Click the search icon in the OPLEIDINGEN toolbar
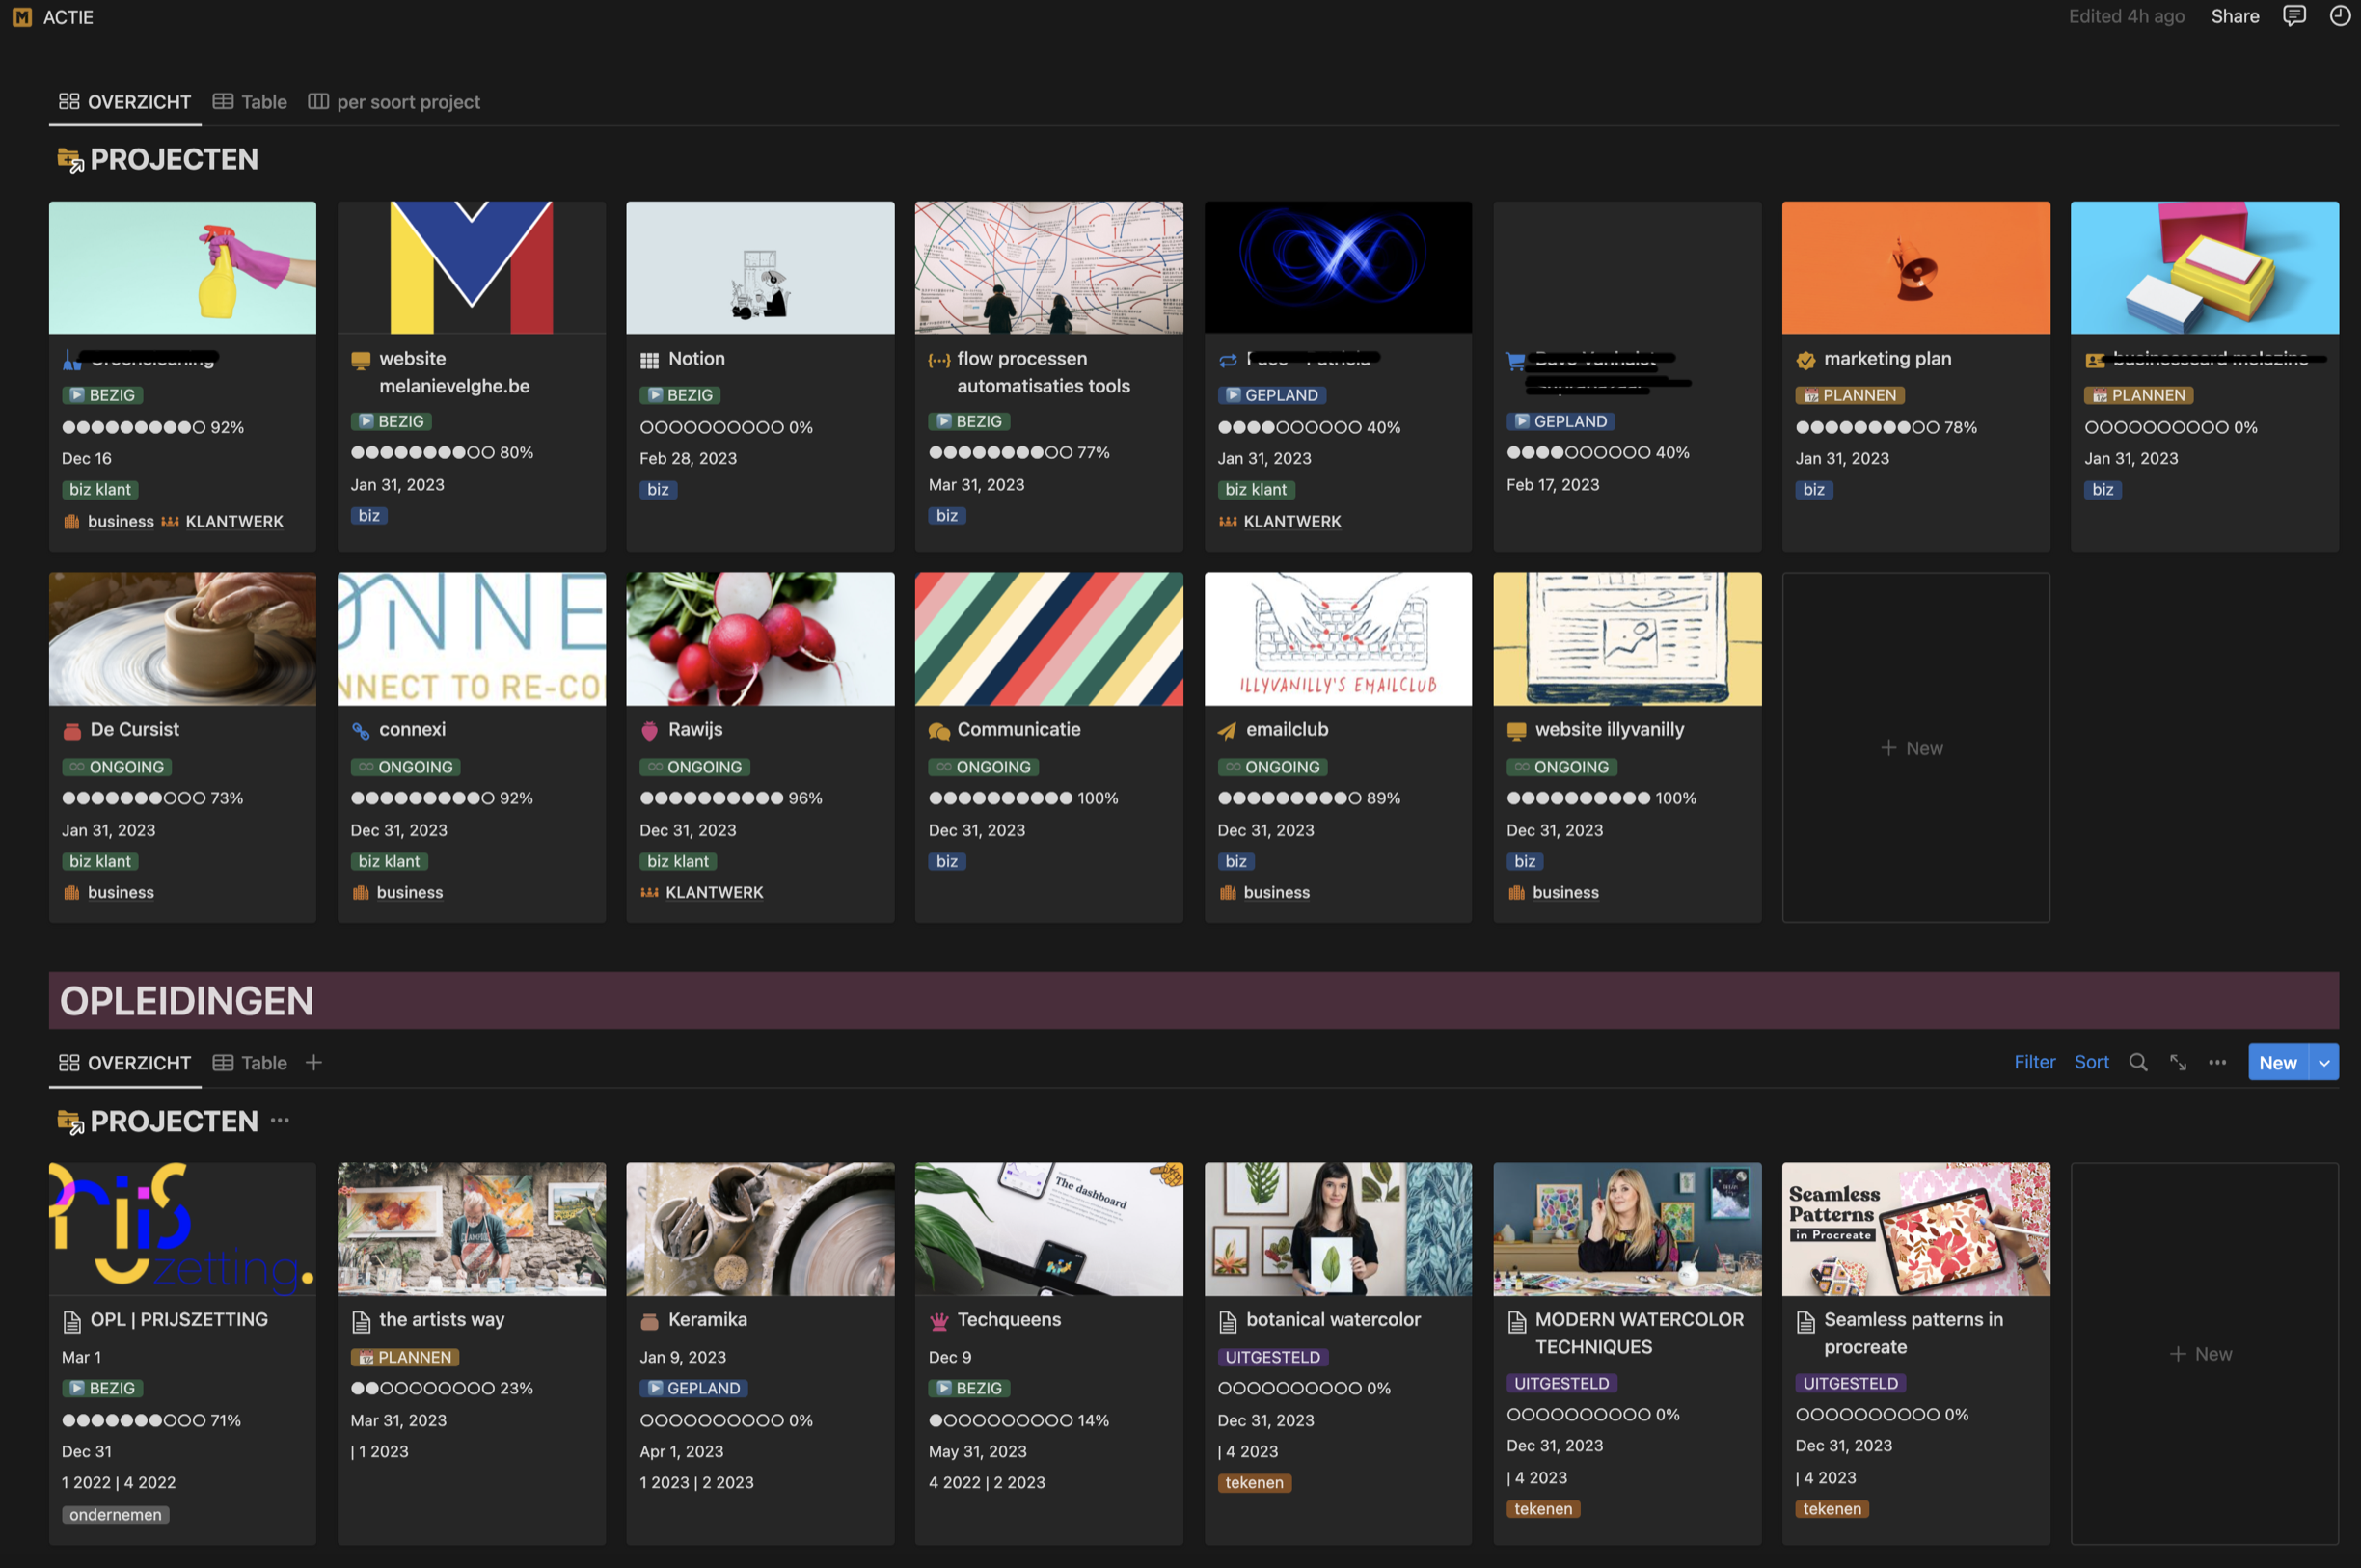The width and height of the screenshot is (2361, 1568). (2138, 1062)
